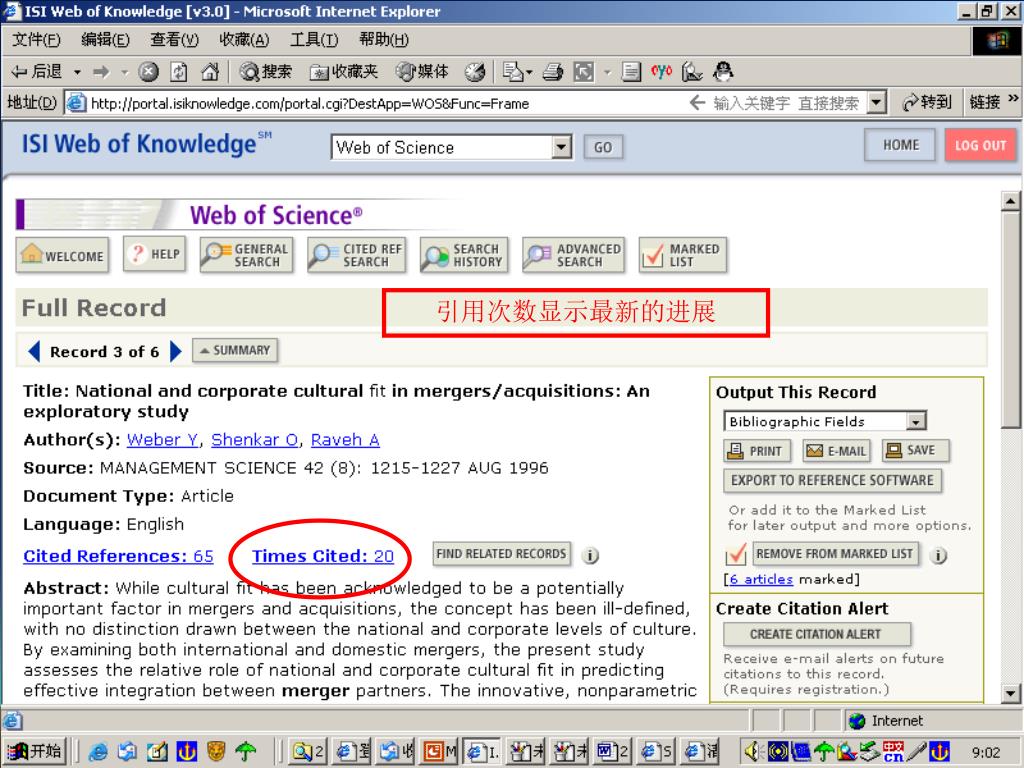Click the GO button beside product selector
Viewport: 1024px width, 768px height.
(603, 147)
